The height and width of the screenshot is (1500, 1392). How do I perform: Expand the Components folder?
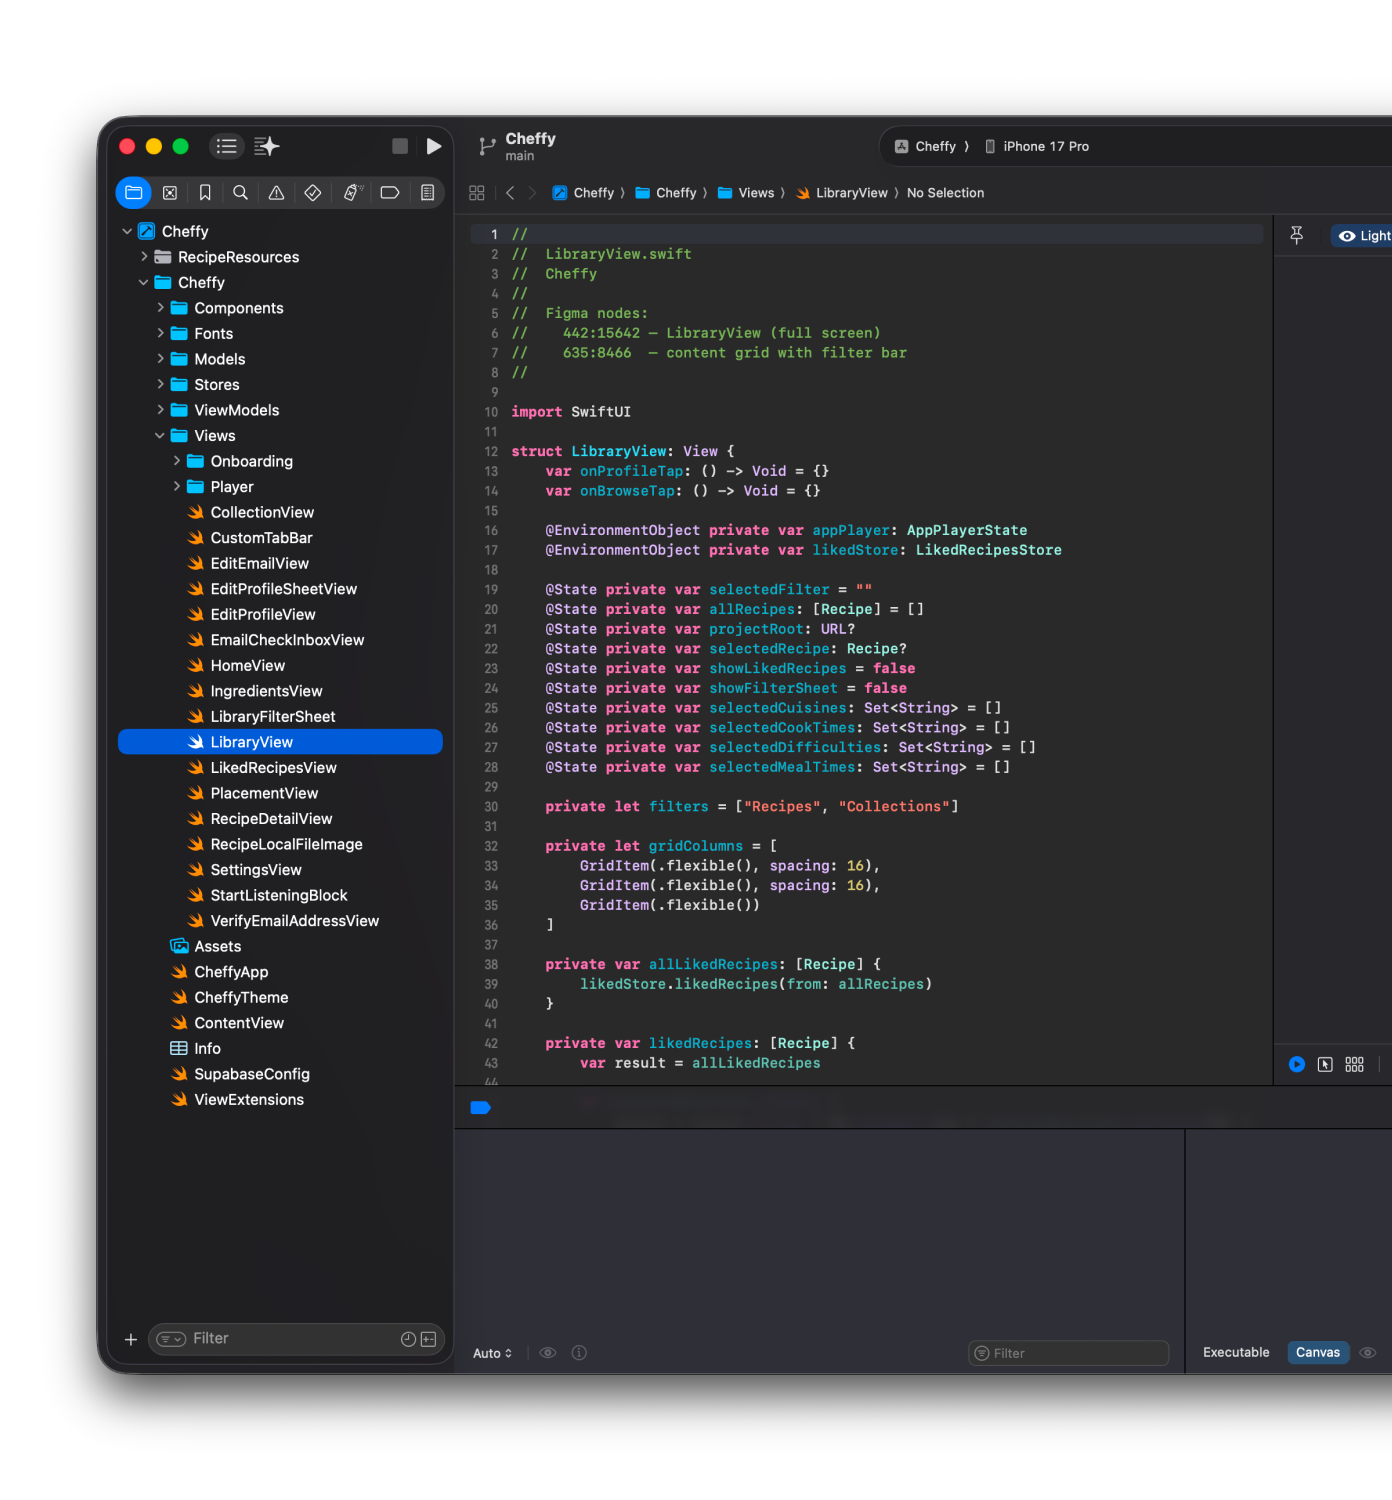point(160,308)
